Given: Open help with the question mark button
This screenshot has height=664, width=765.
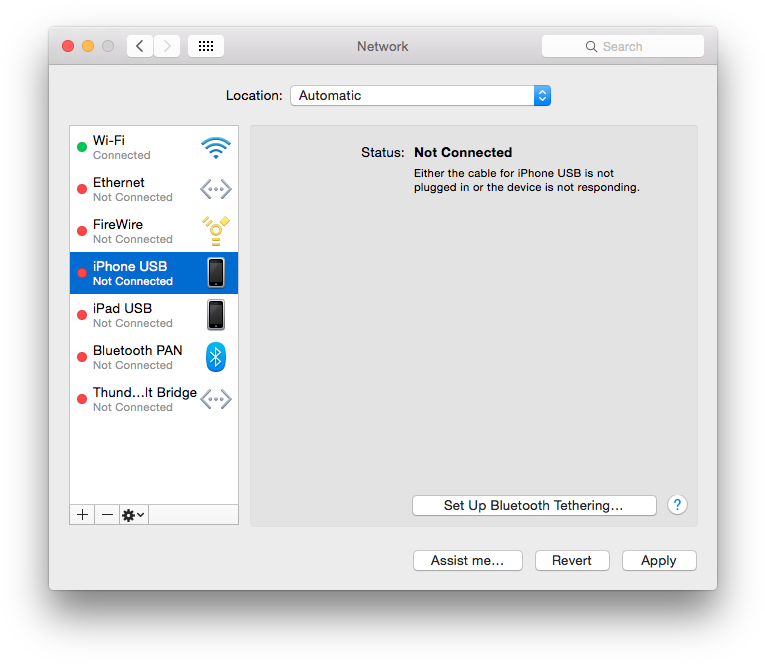Looking at the screenshot, I should tap(677, 505).
